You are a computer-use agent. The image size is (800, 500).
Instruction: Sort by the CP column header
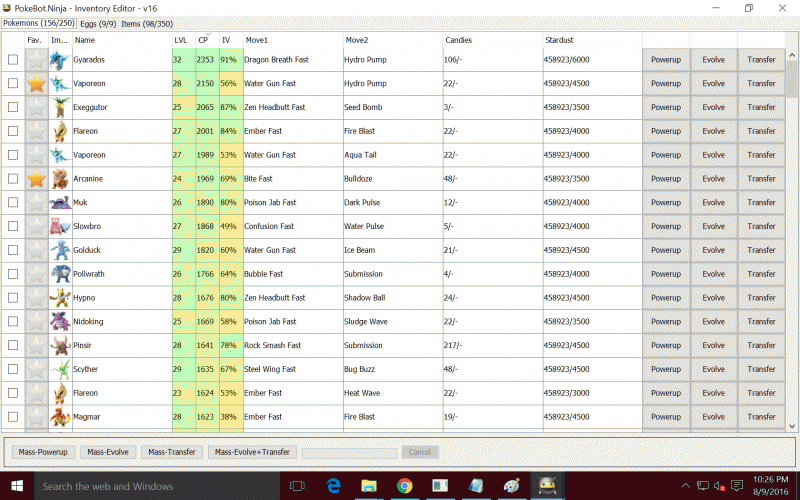click(x=208, y=40)
